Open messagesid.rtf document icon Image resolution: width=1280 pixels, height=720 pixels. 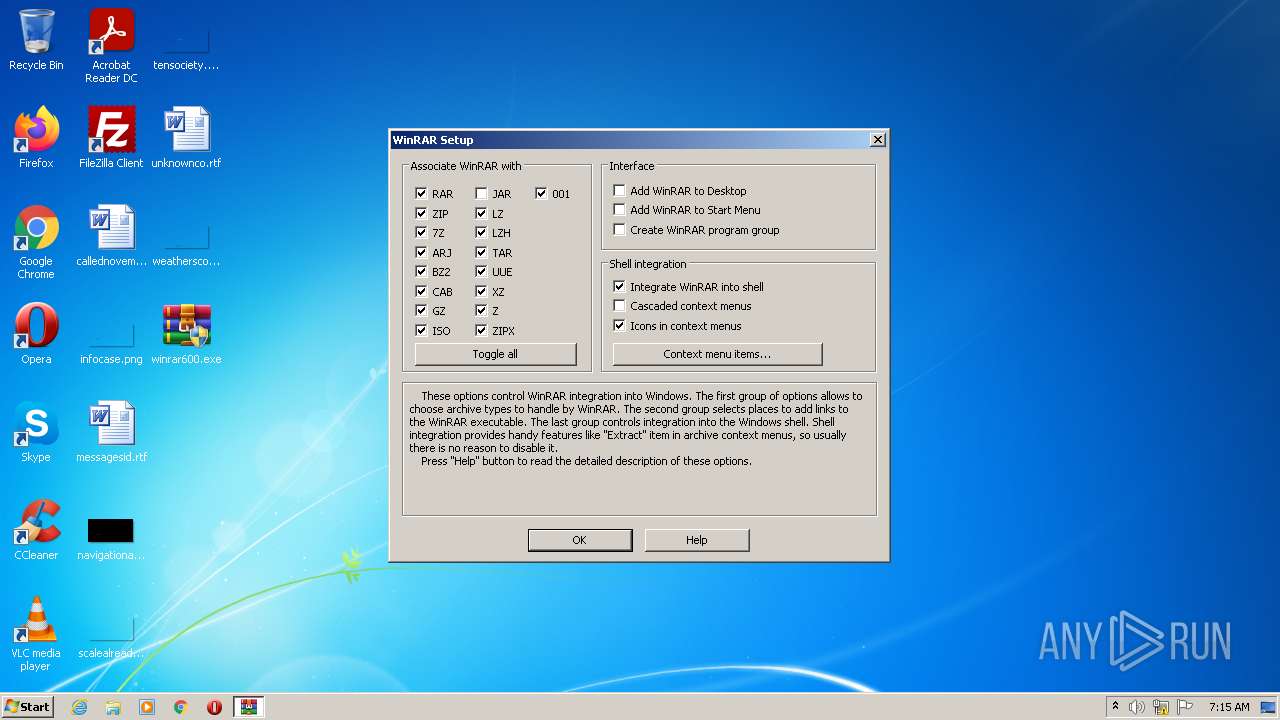[111, 431]
